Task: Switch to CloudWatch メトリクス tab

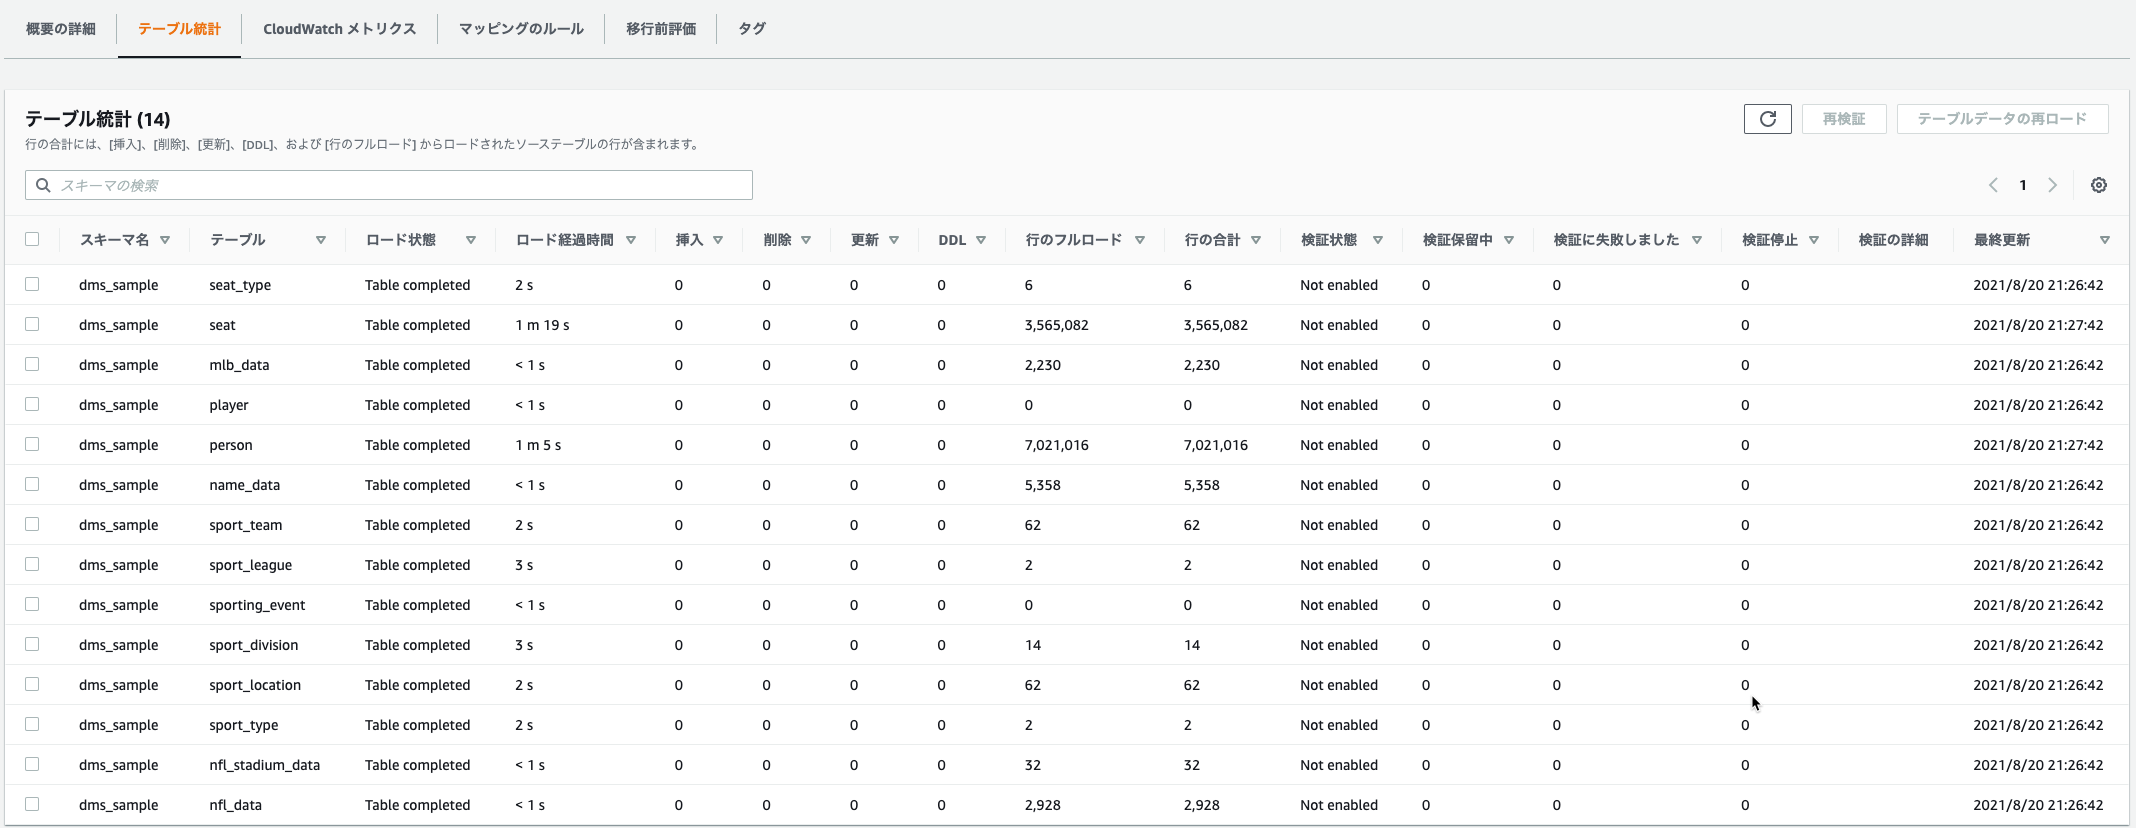Action: [x=340, y=29]
